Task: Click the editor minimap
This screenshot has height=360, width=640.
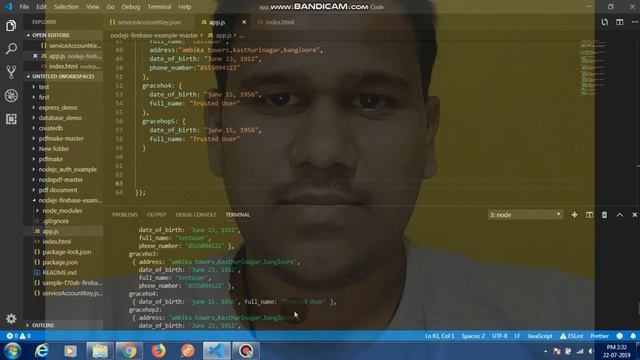Action: [x=592, y=67]
